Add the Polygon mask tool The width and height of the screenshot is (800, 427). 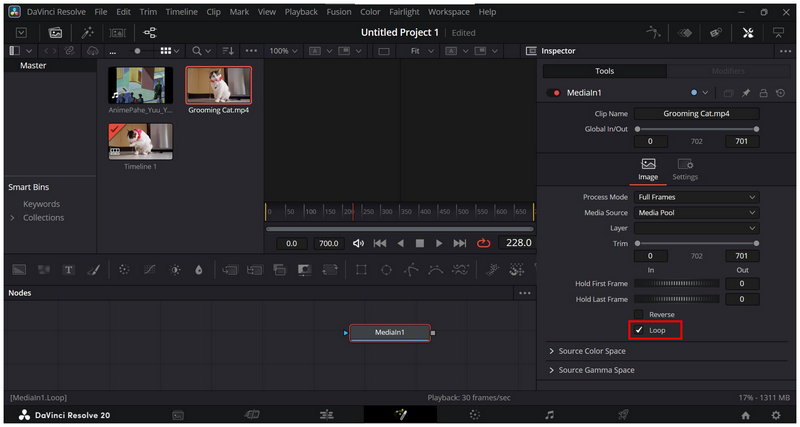[411, 270]
